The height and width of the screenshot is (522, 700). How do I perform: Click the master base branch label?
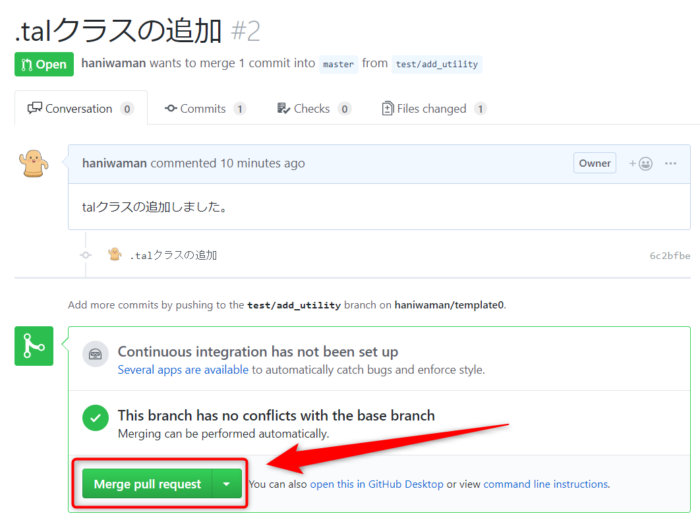pyautogui.click(x=338, y=64)
